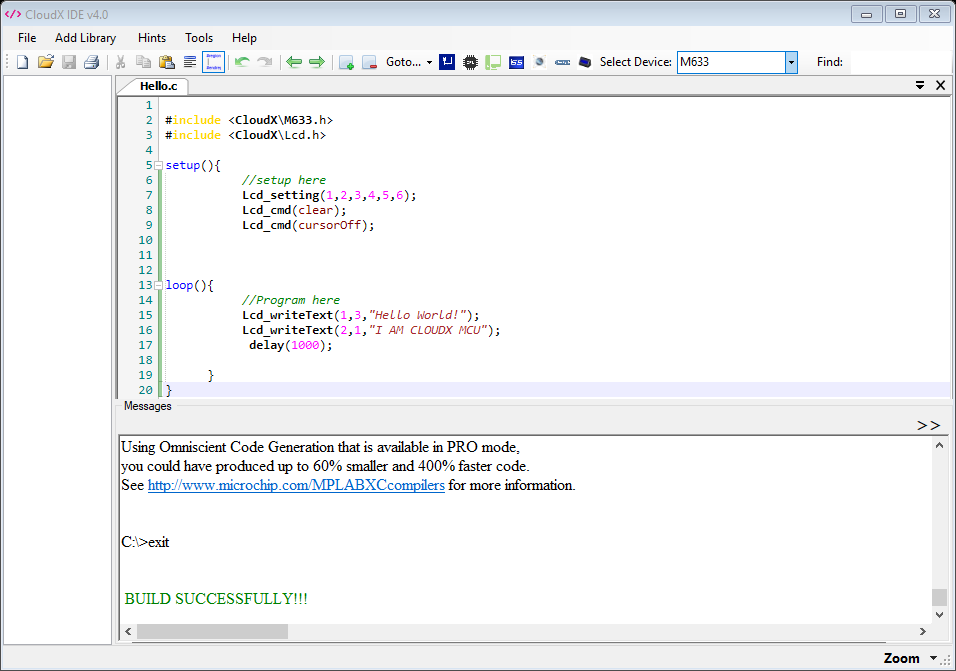Screen dimensions: 956x671
Task: Open the Zoom dropdown in status bar
Action: coord(910,658)
